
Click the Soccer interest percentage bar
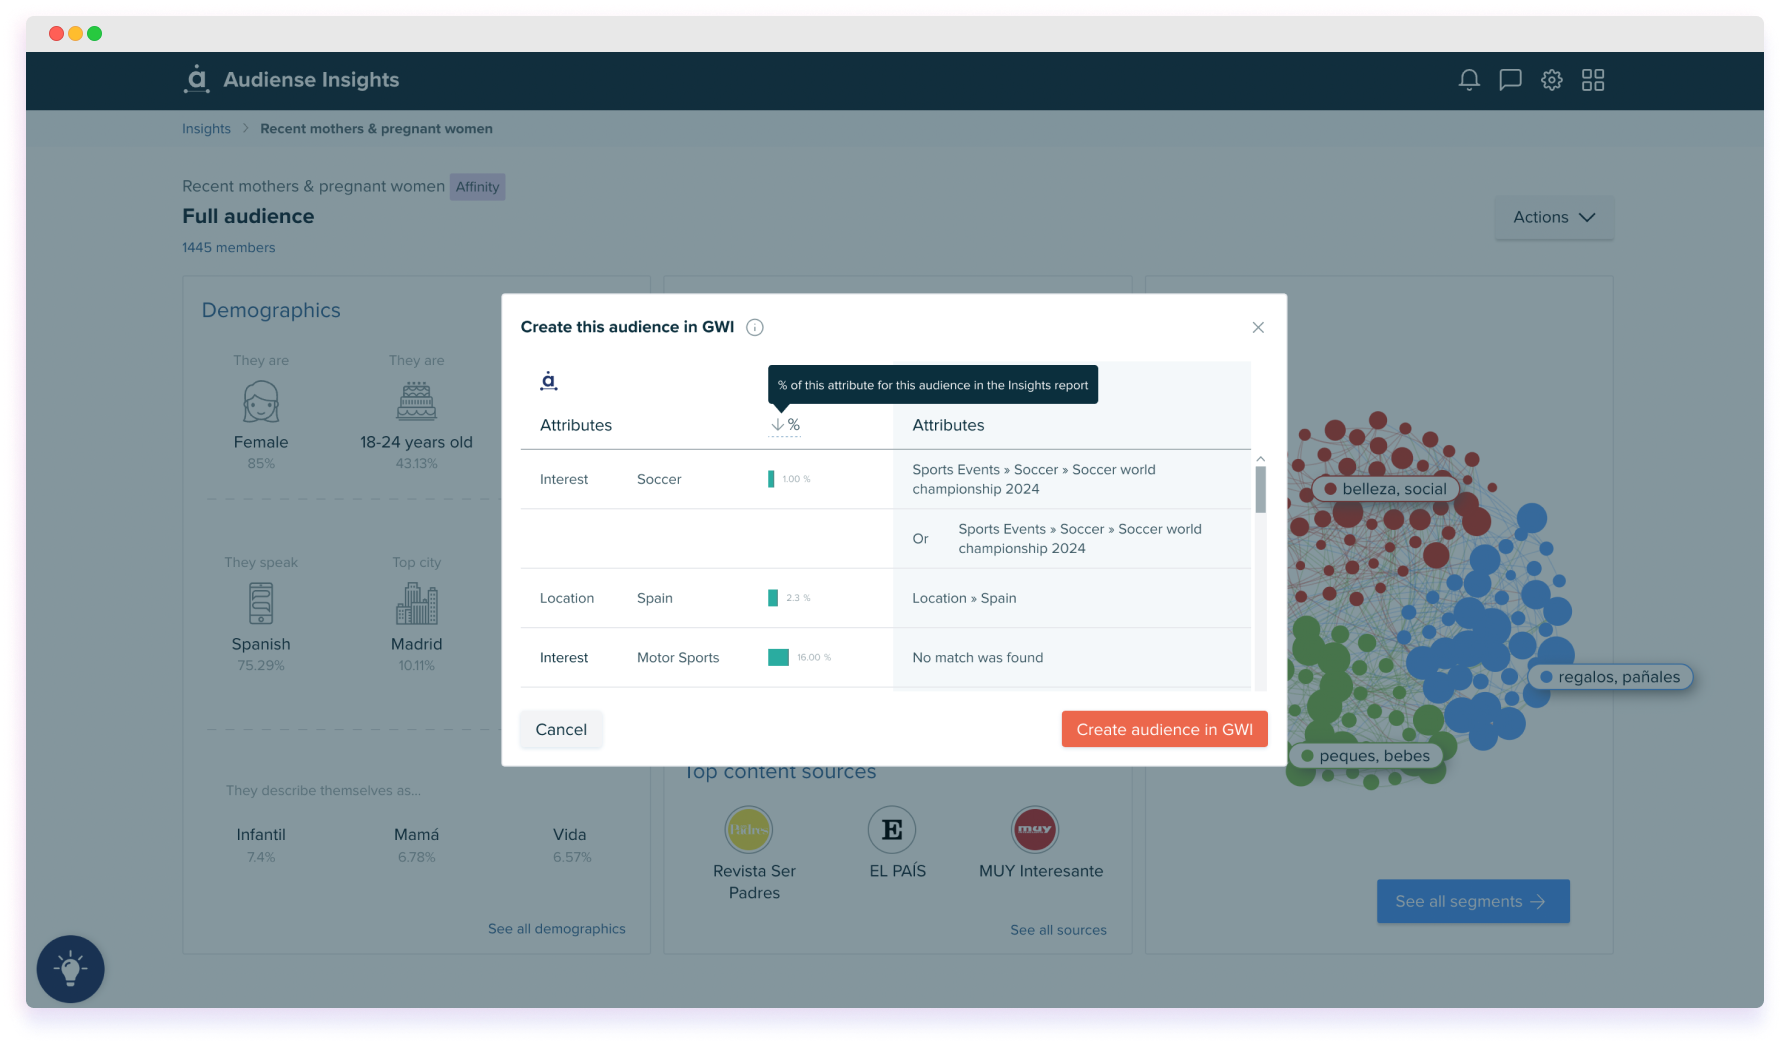771,479
